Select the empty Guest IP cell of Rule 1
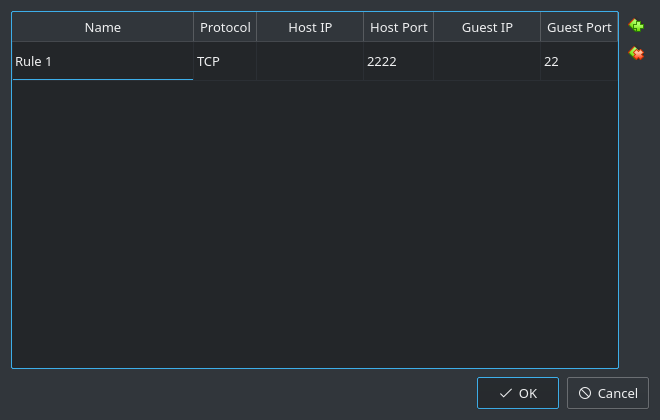 (x=487, y=62)
